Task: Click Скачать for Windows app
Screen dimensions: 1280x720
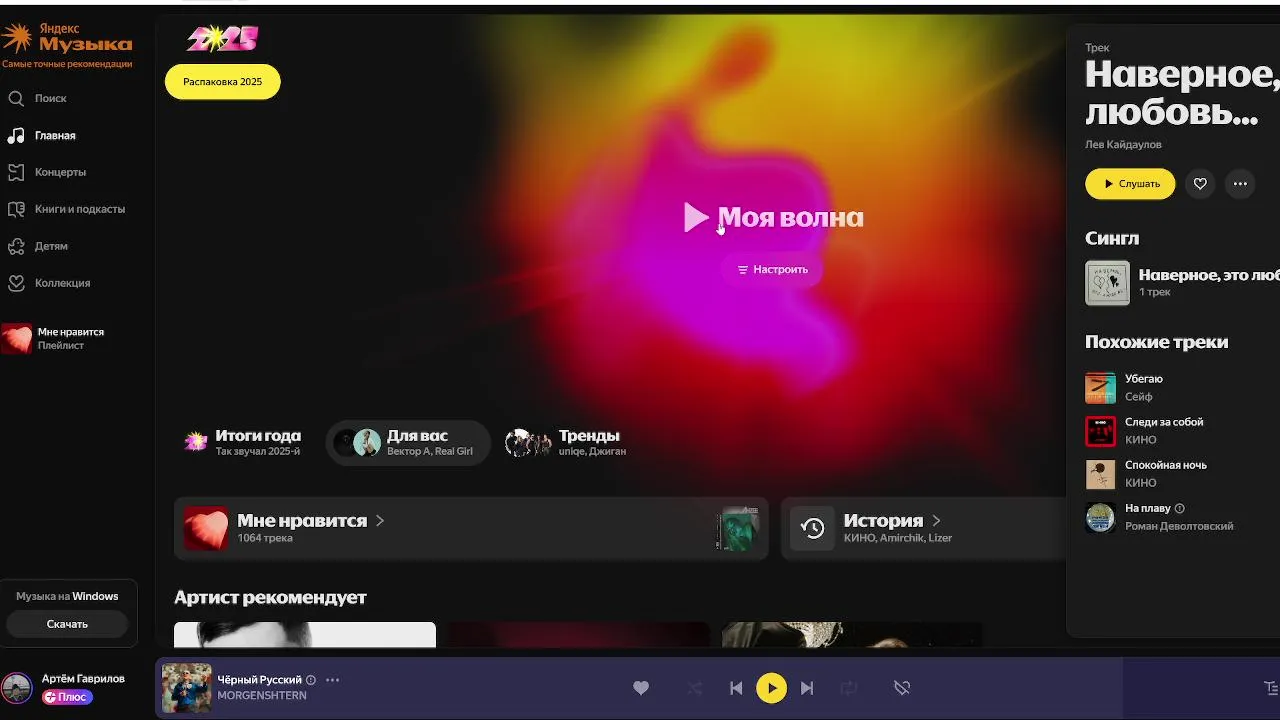Action: click(x=67, y=624)
